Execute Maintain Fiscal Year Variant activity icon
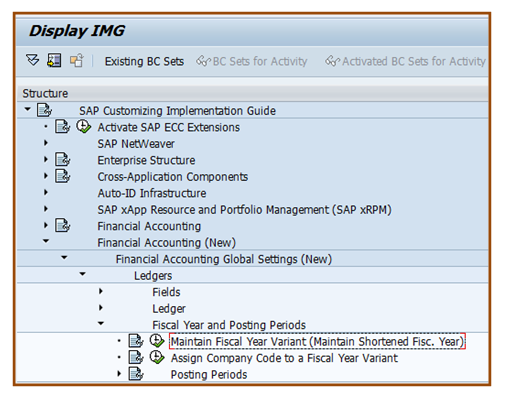 coord(157,341)
